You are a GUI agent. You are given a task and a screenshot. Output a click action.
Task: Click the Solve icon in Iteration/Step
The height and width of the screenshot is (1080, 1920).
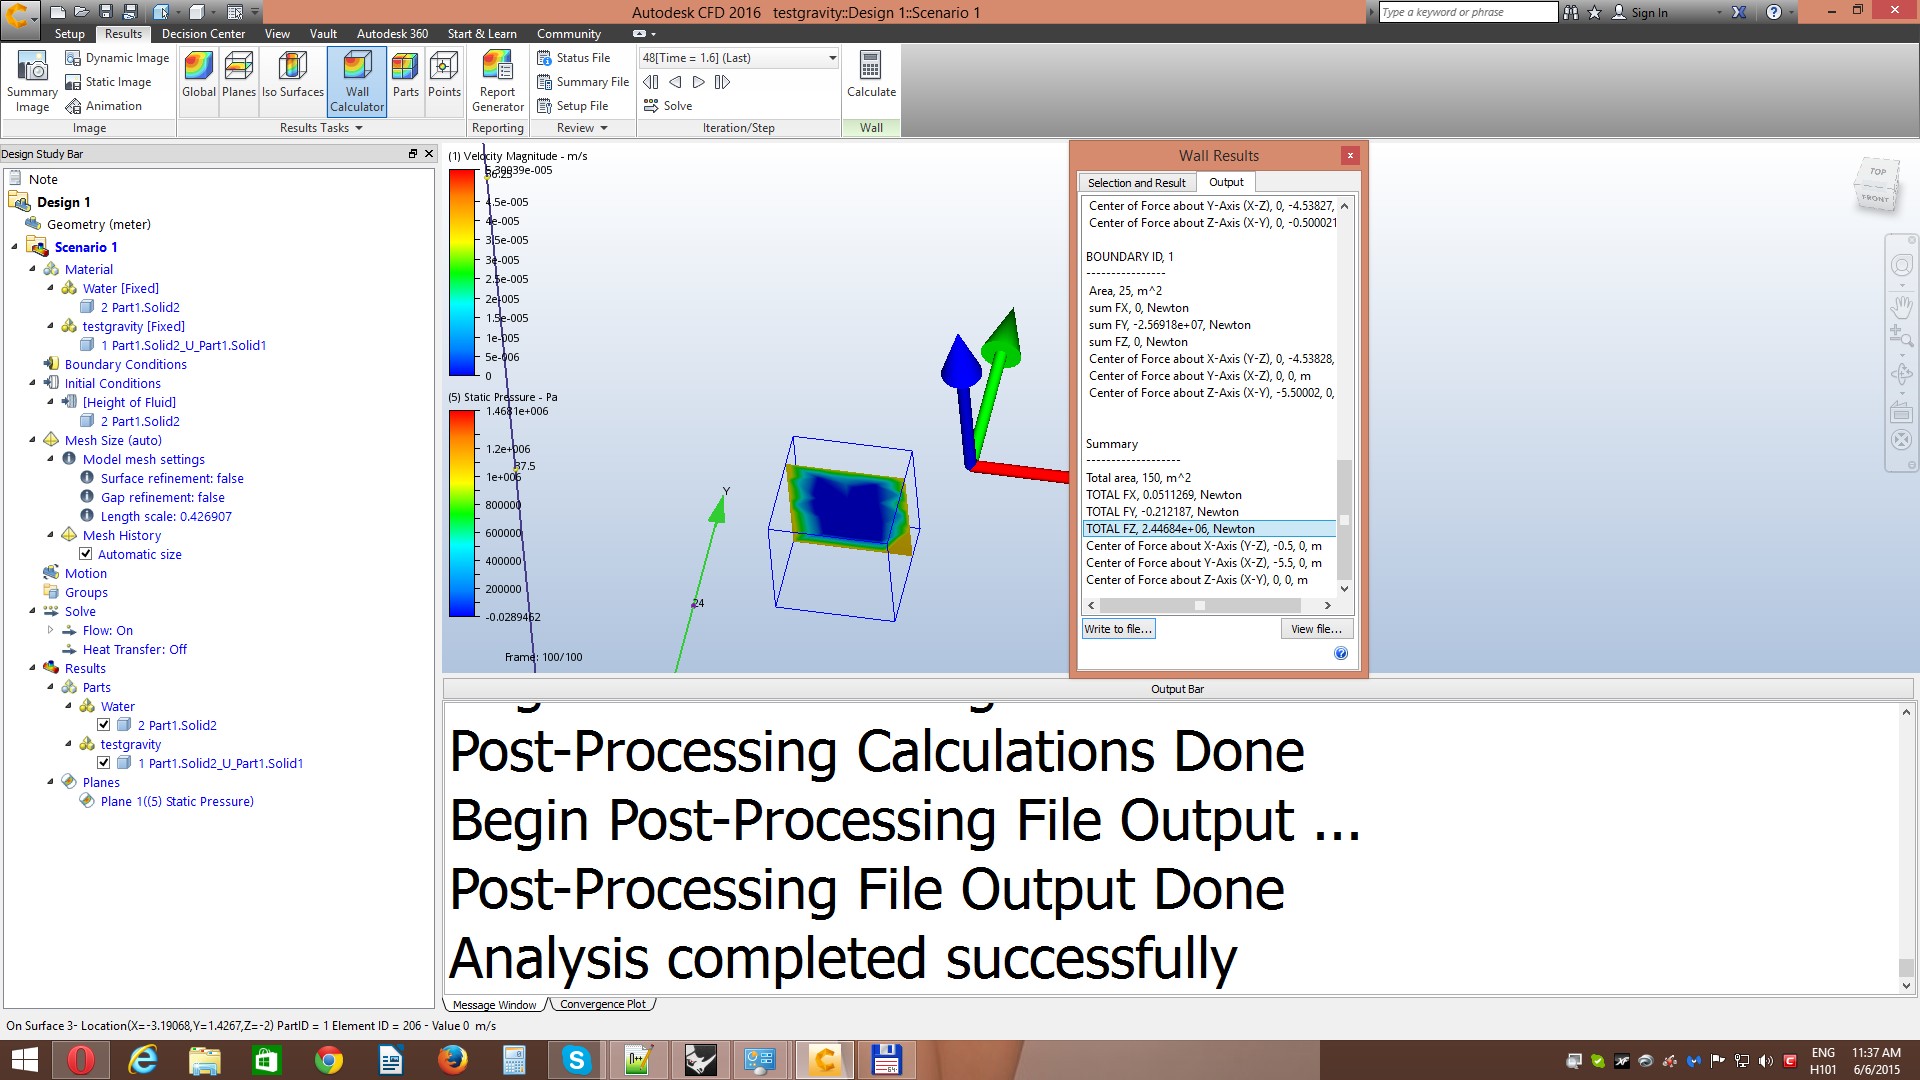tap(651, 106)
